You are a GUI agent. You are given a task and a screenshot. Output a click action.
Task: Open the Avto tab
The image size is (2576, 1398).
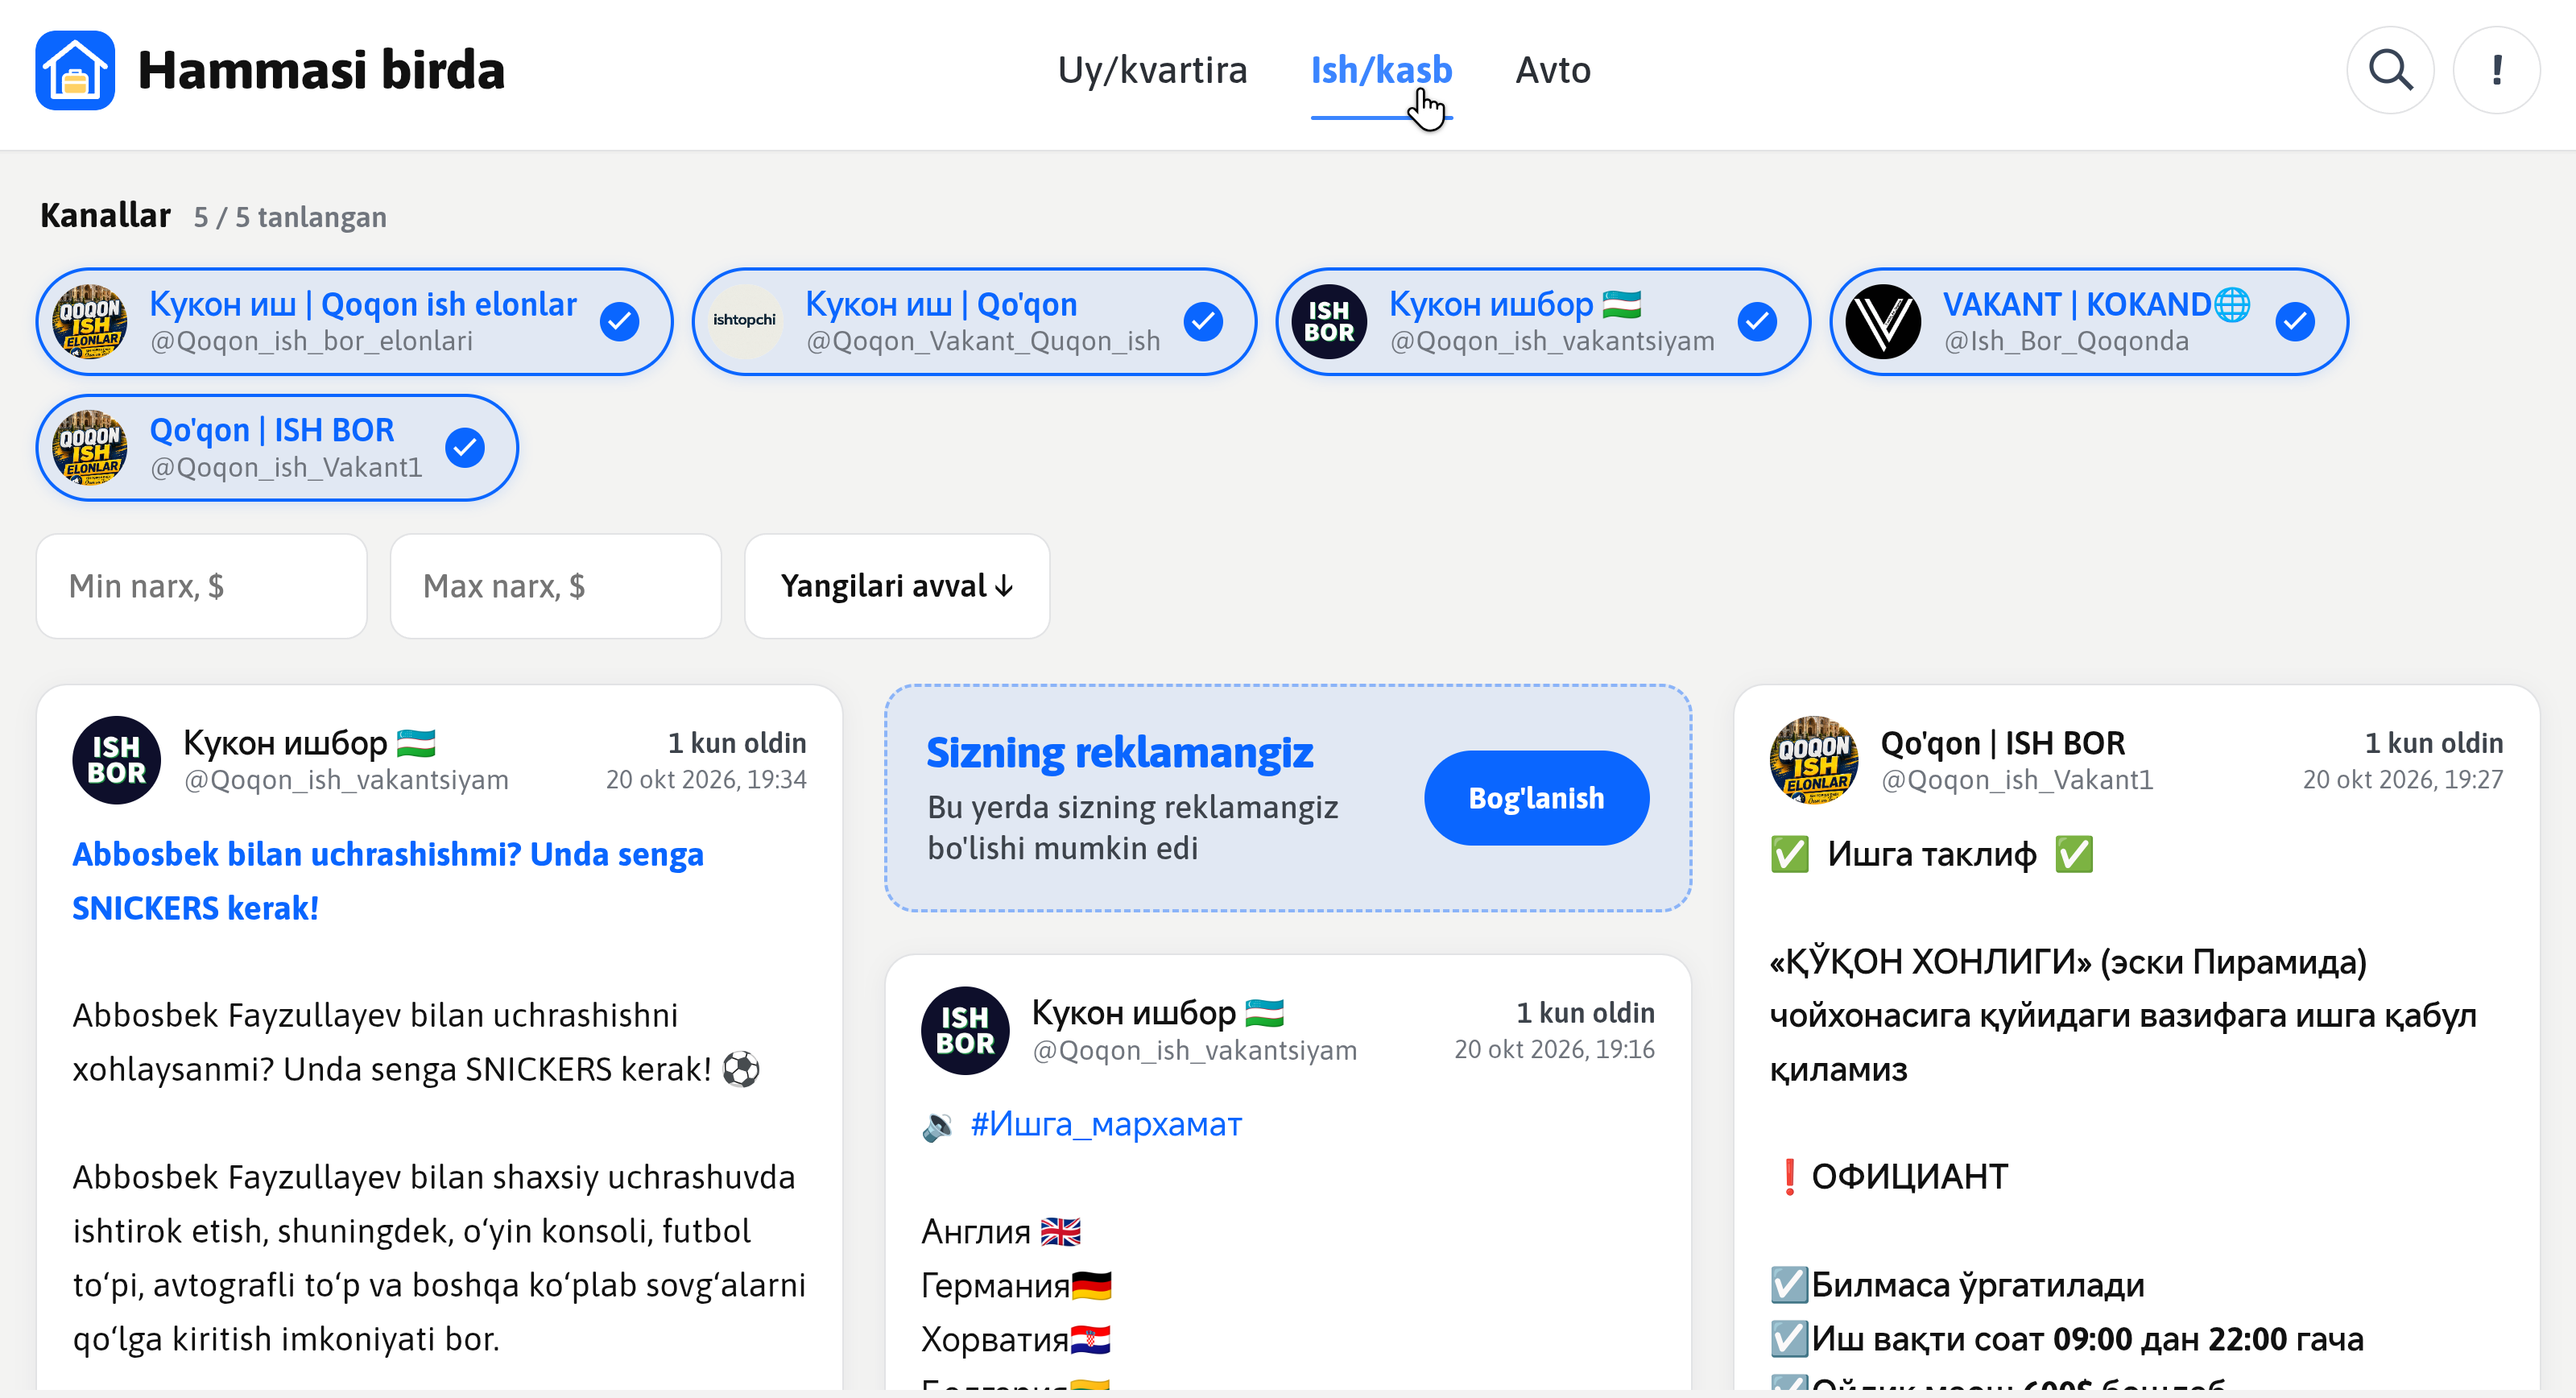tap(1552, 70)
